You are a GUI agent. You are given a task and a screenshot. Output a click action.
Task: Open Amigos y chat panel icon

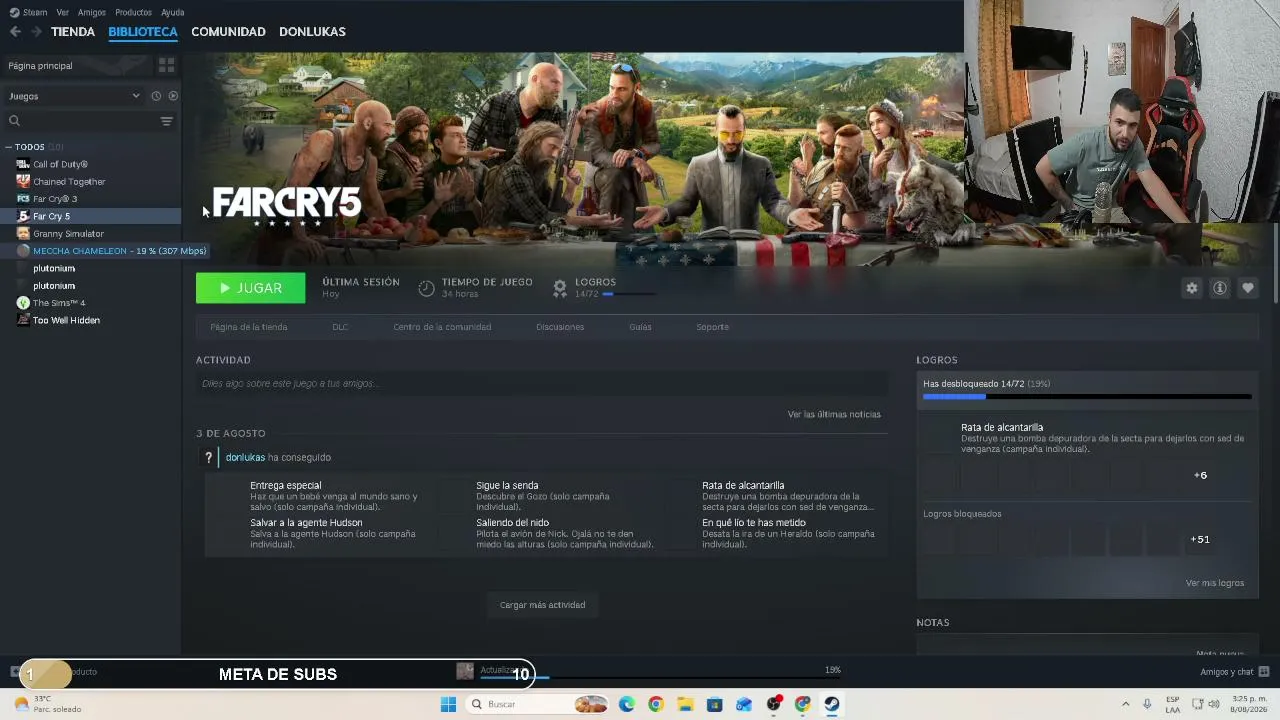click(1264, 672)
